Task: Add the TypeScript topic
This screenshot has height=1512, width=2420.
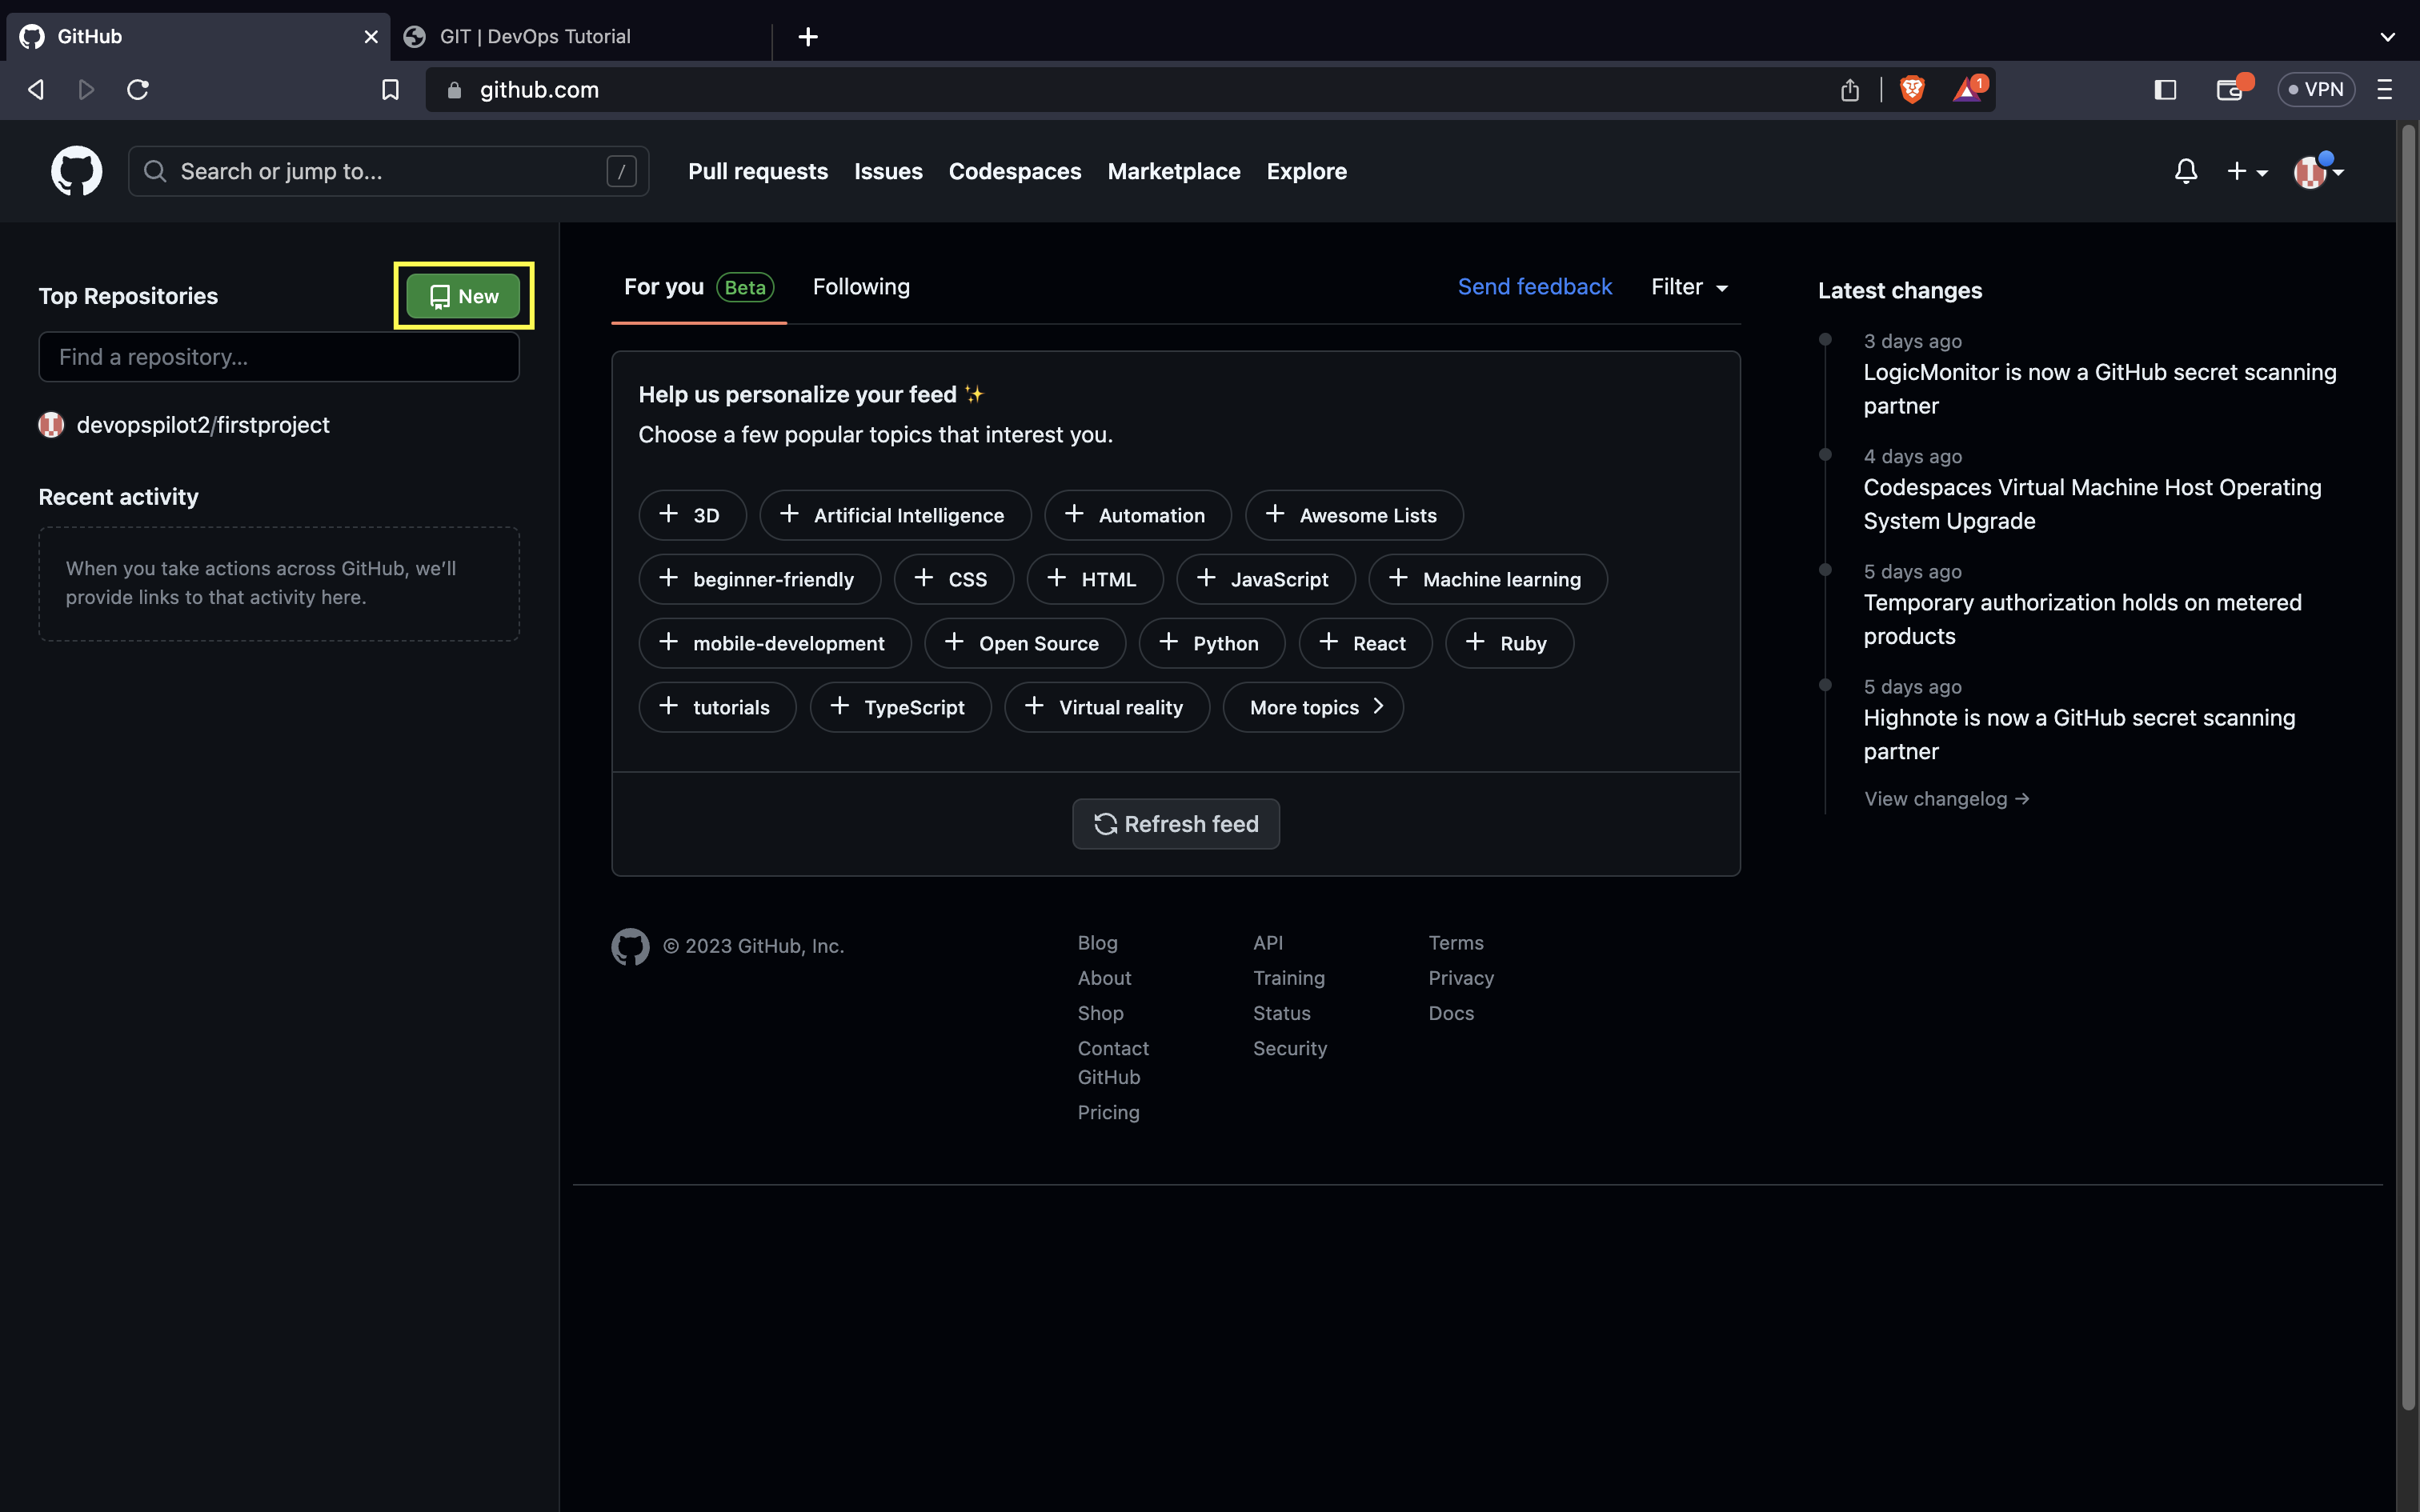Action: click(x=901, y=707)
